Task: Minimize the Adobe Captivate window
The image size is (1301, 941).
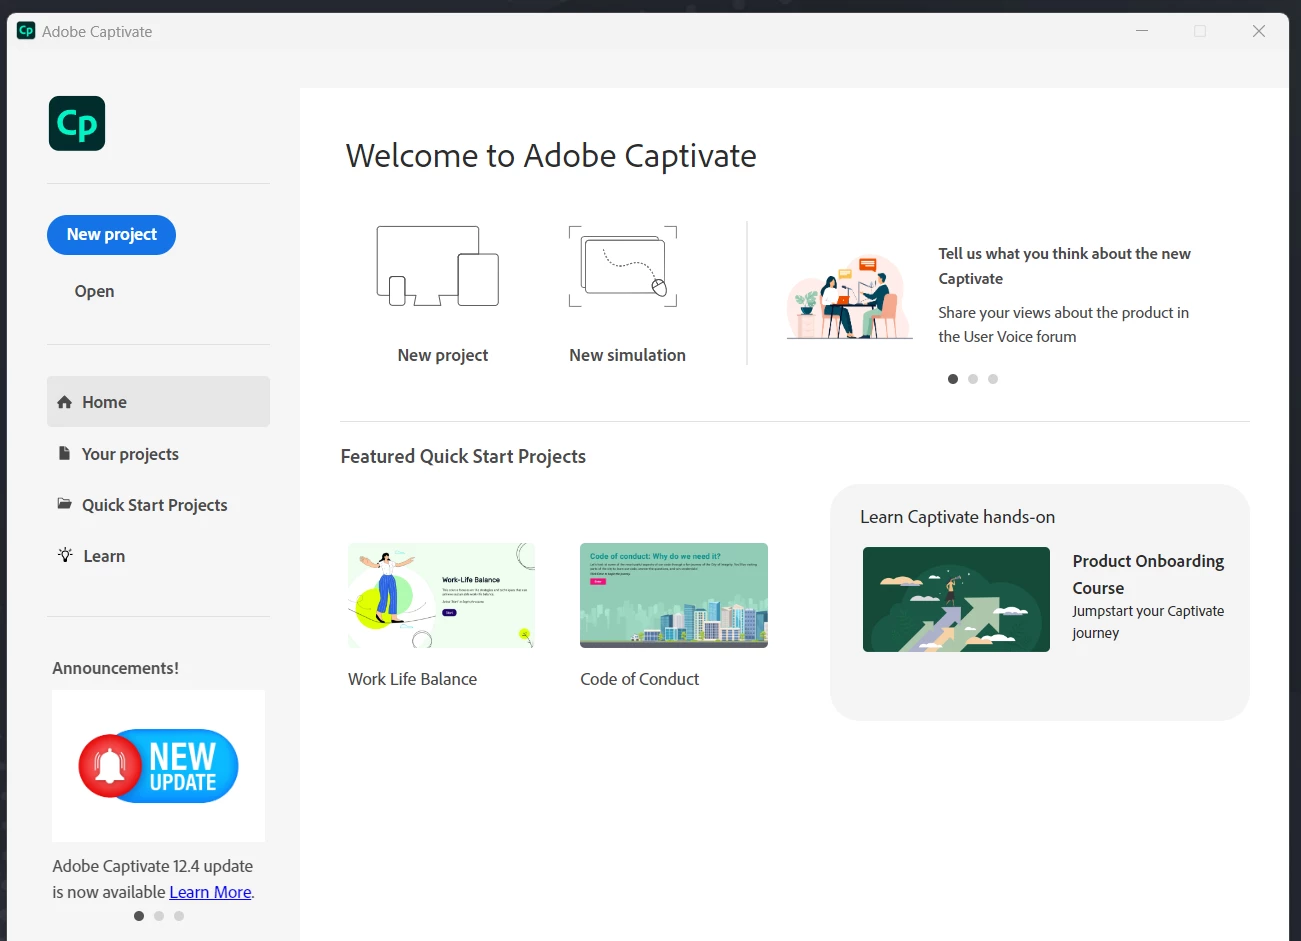Action: [1142, 31]
